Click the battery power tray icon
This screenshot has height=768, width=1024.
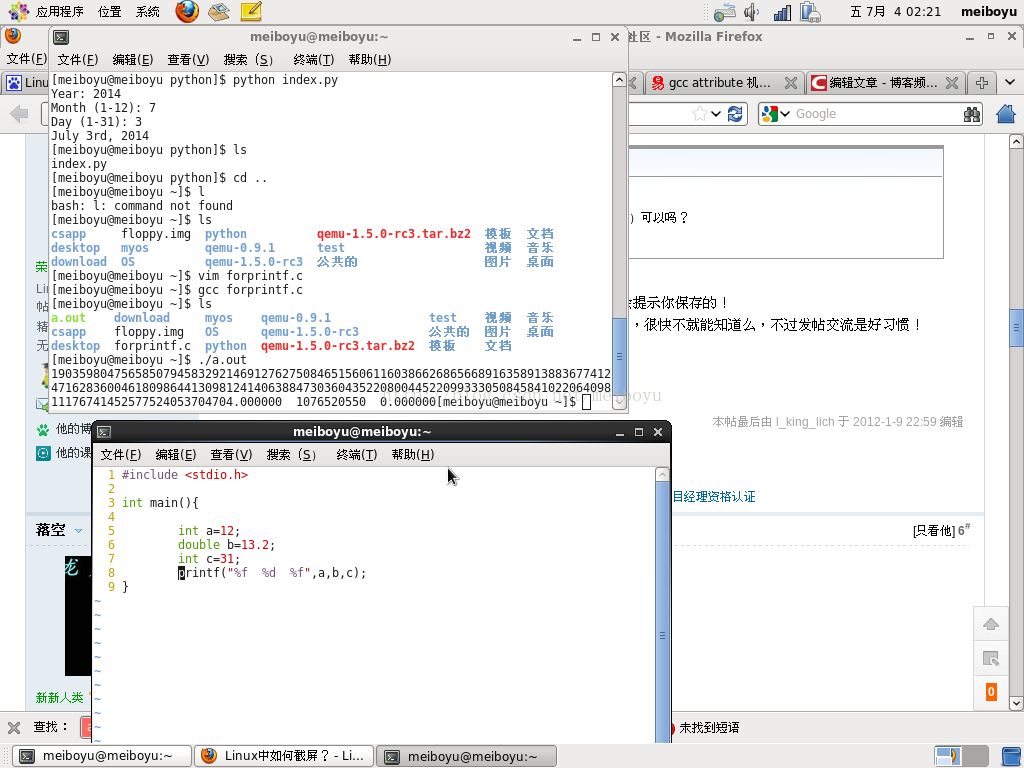pyautogui.click(x=810, y=12)
